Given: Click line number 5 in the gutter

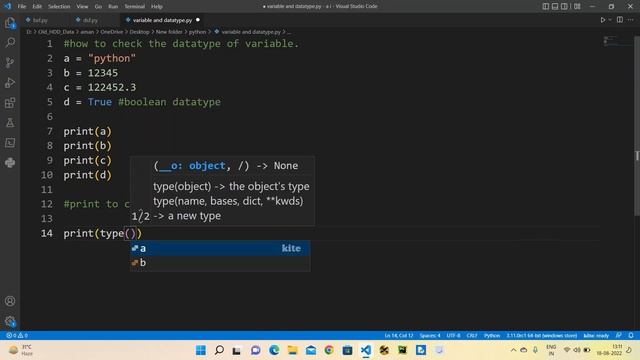Looking at the screenshot, I should (x=49, y=102).
